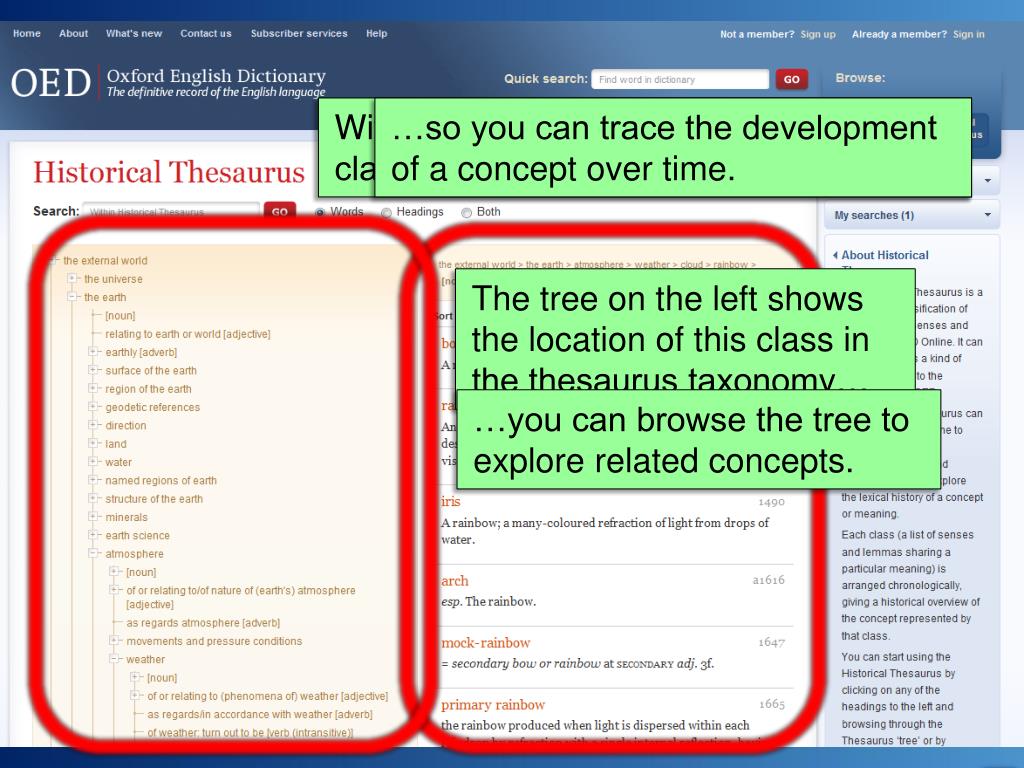Select the "Both" radio button
The height and width of the screenshot is (768, 1024).
[x=464, y=212]
